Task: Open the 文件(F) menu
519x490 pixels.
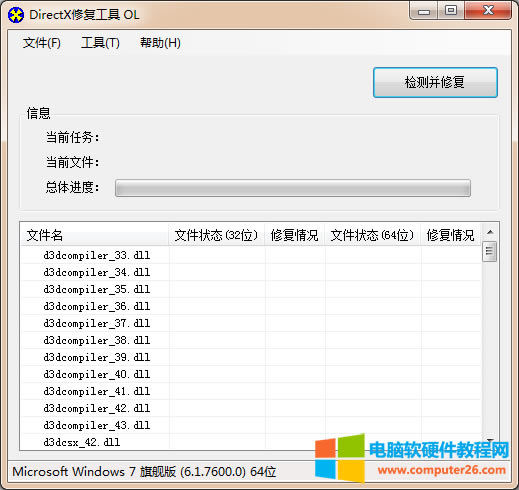Action: click(42, 43)
